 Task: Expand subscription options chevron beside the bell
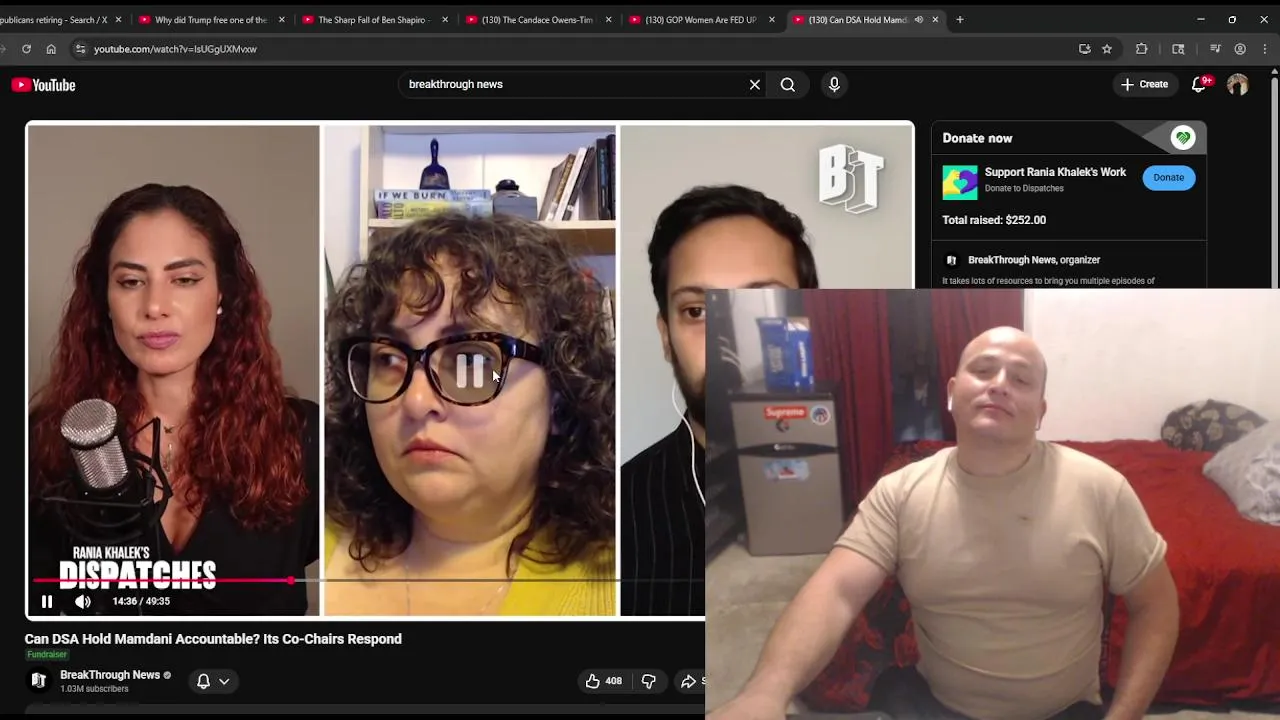224,681
